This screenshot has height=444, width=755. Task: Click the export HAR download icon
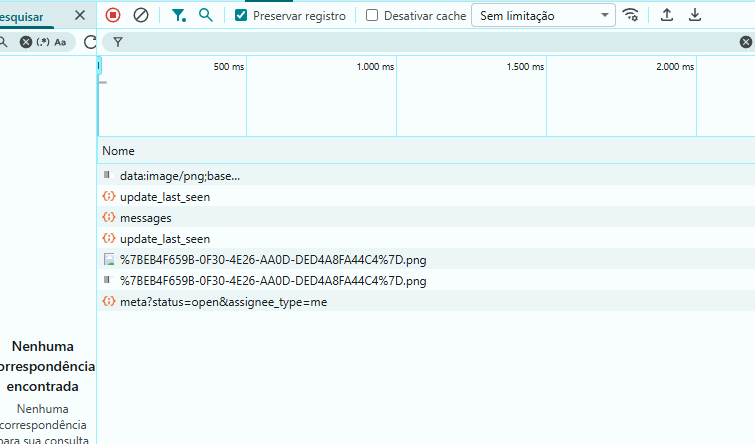click(695, 15)
